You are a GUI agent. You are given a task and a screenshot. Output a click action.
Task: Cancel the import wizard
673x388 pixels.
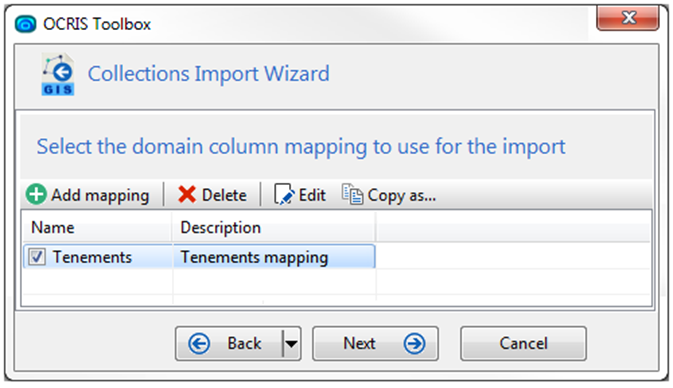(523, 343)
